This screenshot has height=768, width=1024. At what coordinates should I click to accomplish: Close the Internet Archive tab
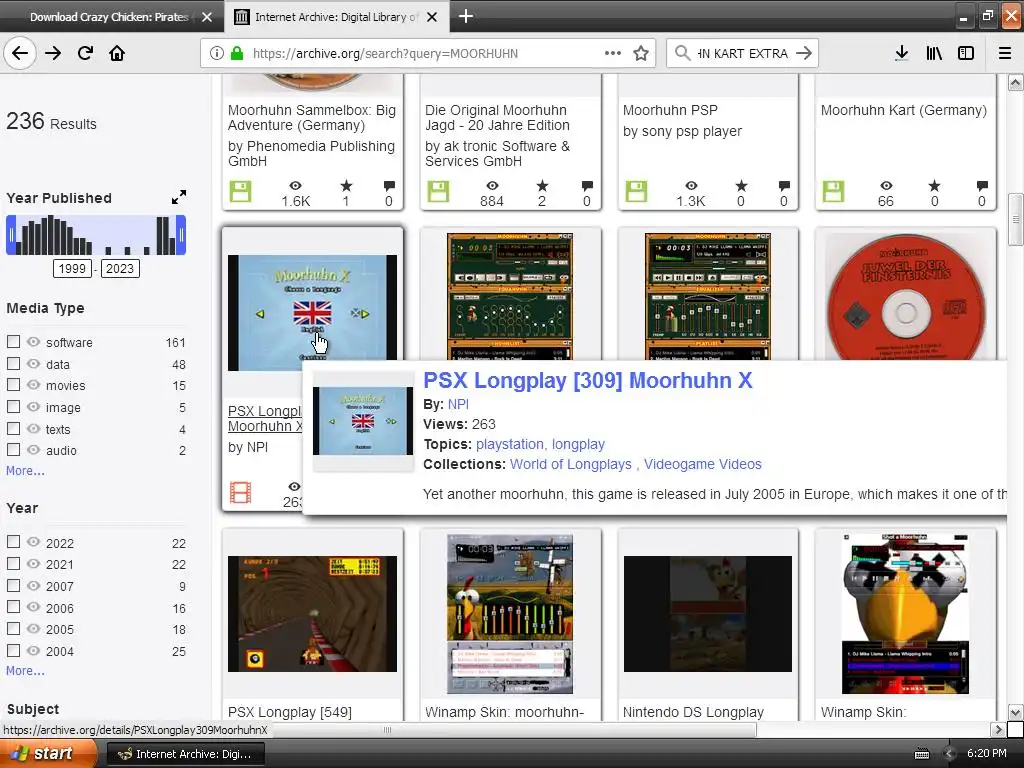click(x=432, y=17)
